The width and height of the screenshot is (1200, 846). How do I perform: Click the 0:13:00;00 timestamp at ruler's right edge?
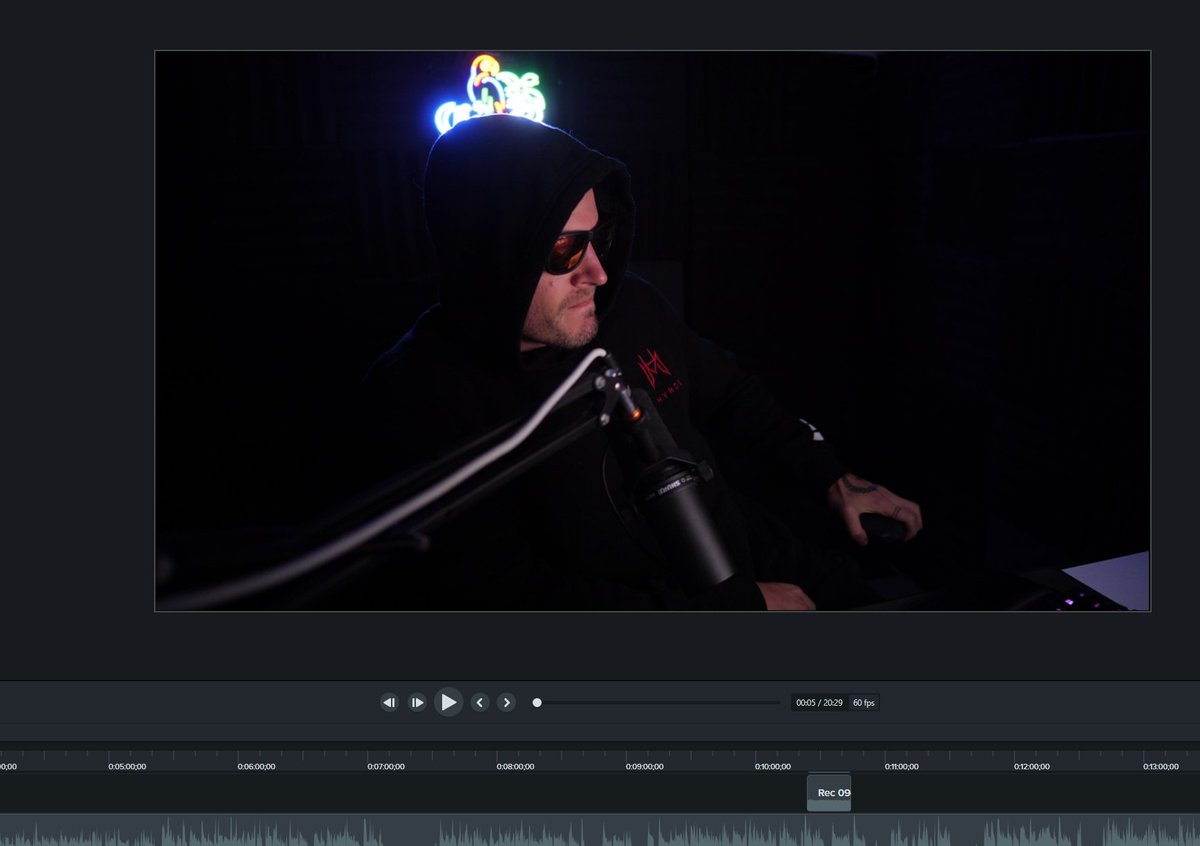(x=1159, y=765)
